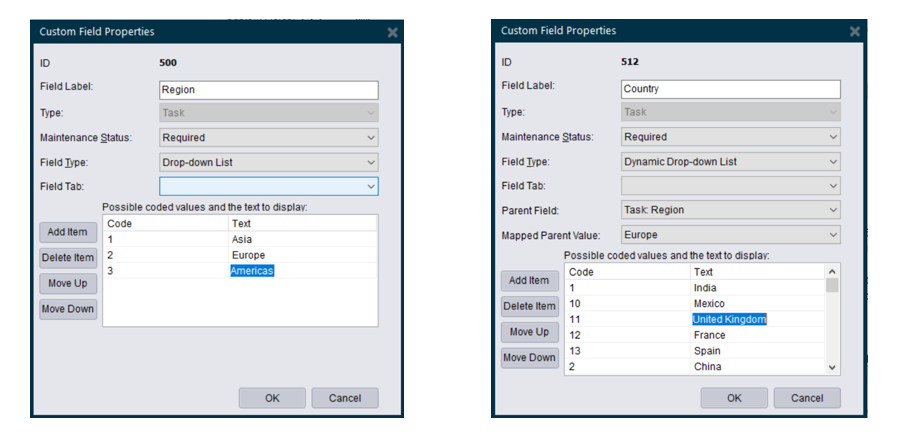Screen dimensions: 915x433
Task: Click Add Item in the Region dialog
Action: 68,232
